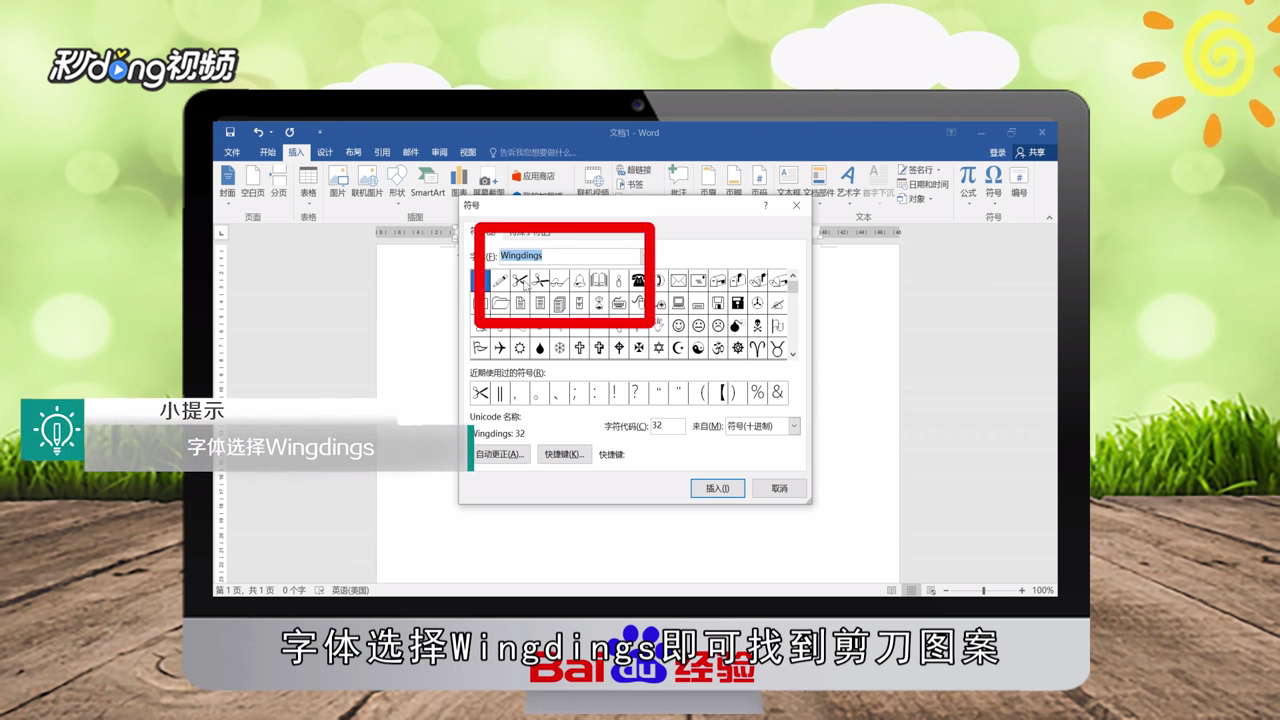This screenshot has height=720, width=1280.
Task: Click the zoom in plus button
Action: coord(1021,591)
